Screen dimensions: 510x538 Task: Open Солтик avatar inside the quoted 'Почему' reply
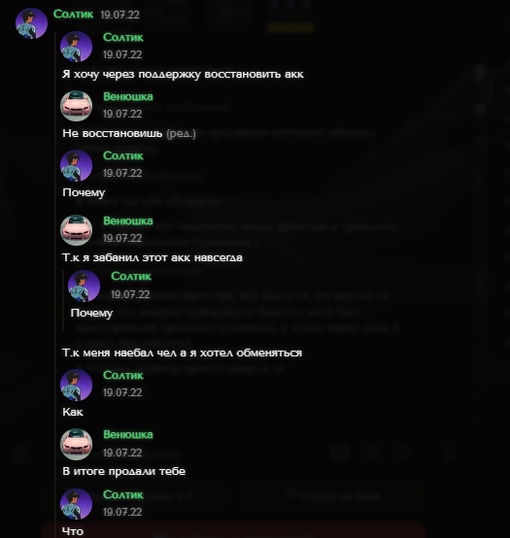[84, 286]
